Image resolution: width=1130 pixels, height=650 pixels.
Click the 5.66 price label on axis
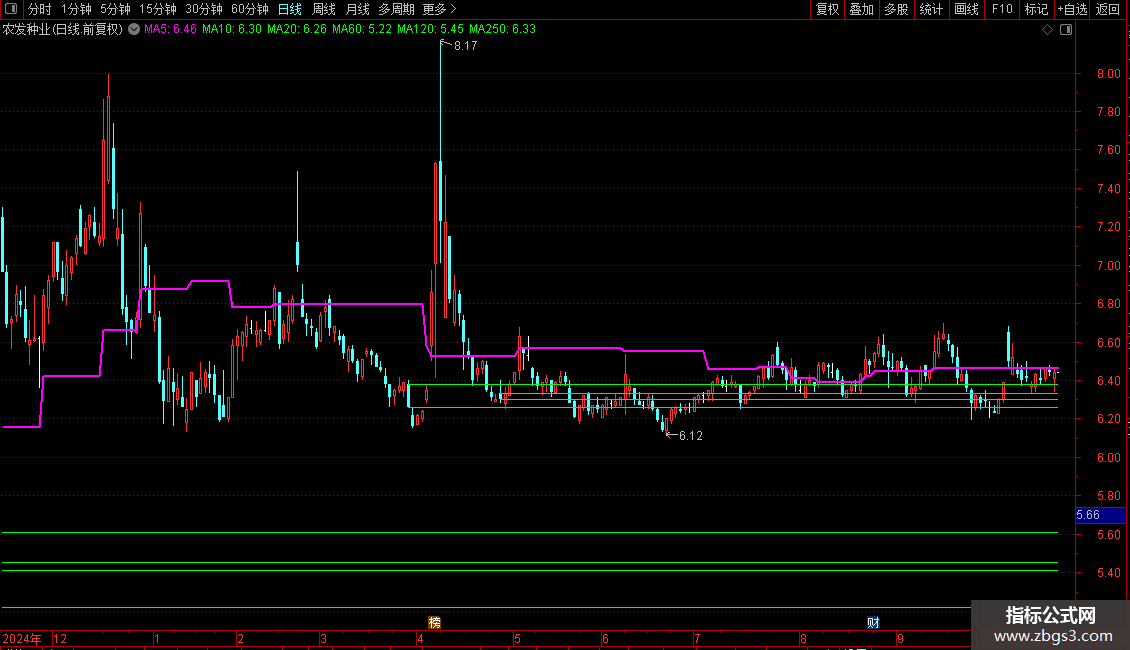coord(1088,515)
